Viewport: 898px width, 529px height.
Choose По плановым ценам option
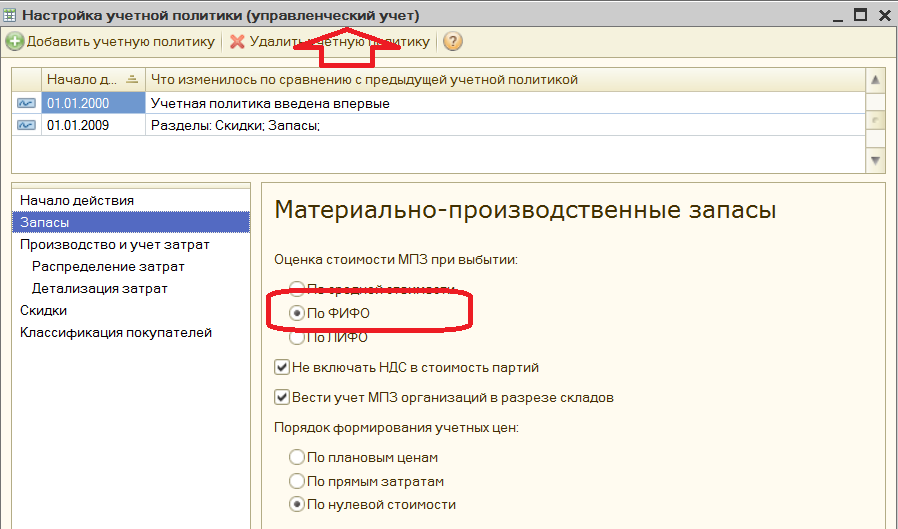(297, 457)
